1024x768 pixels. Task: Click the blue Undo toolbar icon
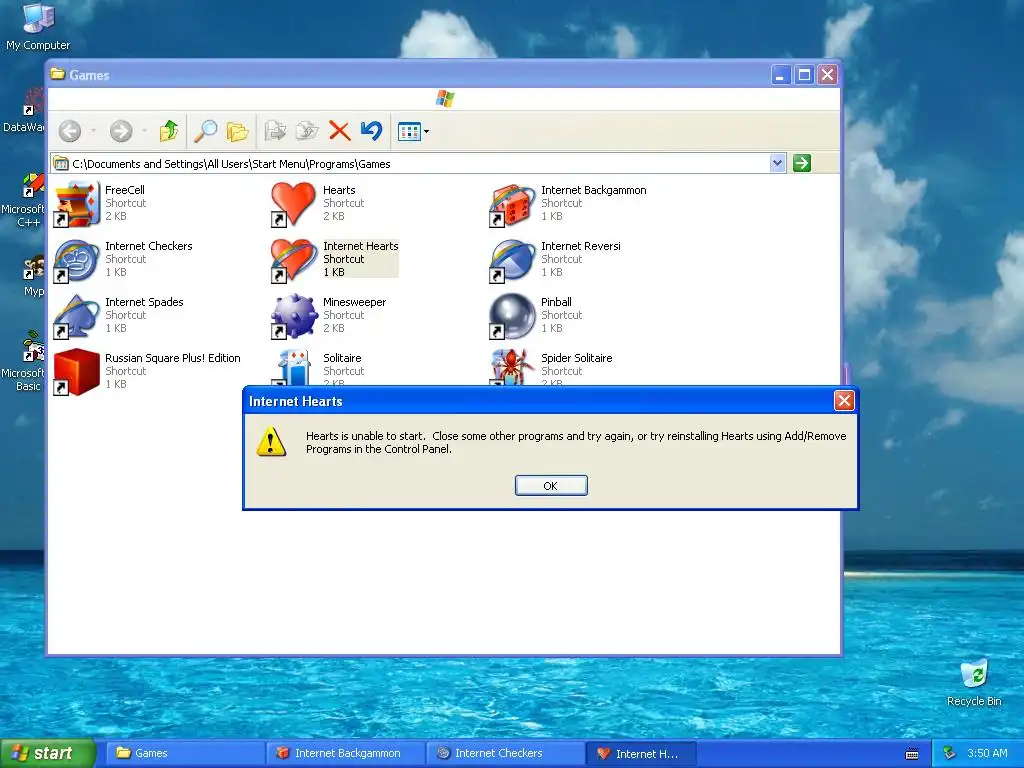pyautogui.click(x=371, y=131)
